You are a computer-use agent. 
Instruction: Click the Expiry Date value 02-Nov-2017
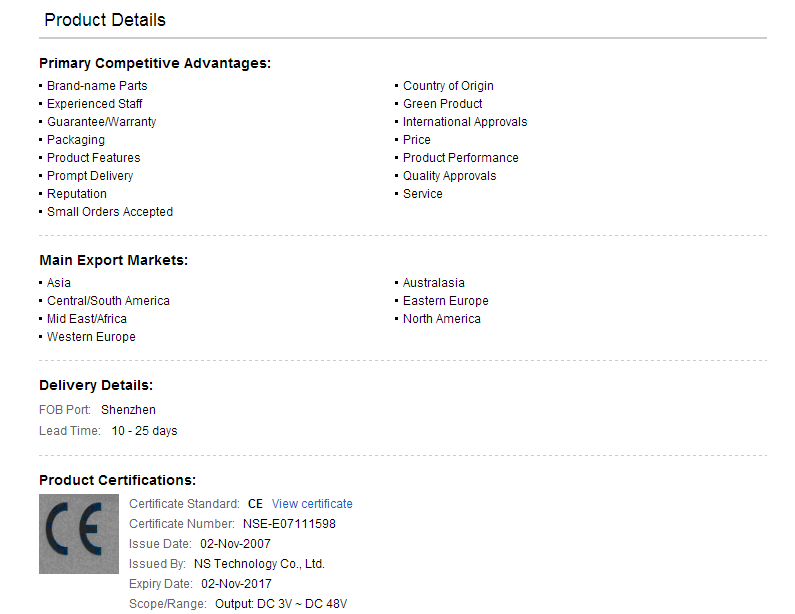pyautogui.click(x=236, y=584)
